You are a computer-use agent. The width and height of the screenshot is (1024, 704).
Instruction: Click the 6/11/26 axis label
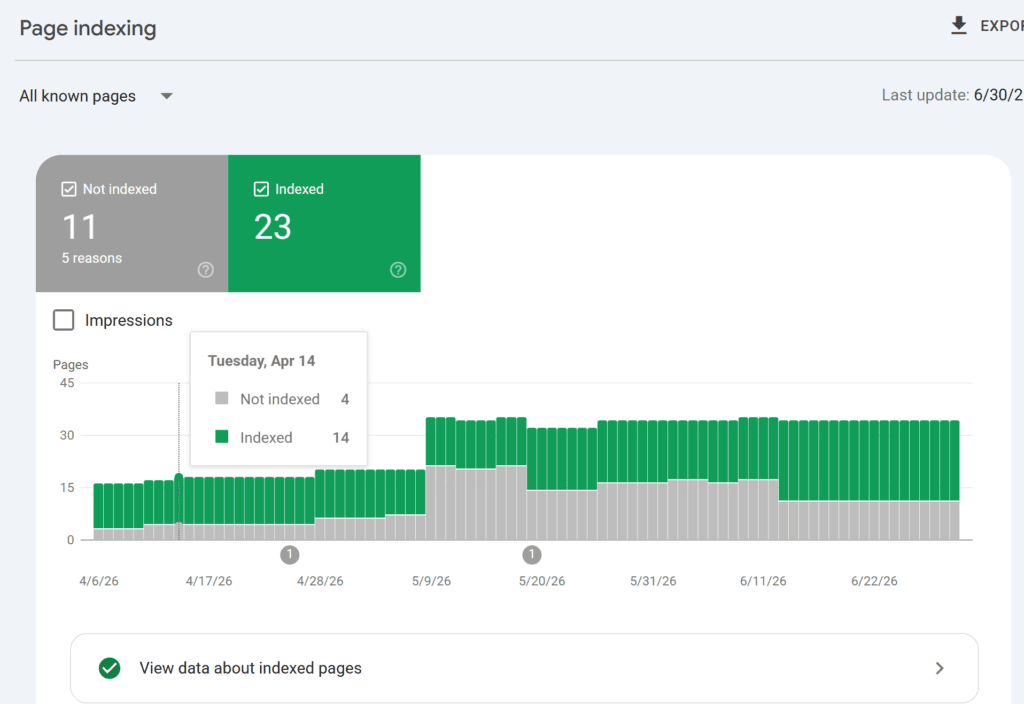click(763, 581)
